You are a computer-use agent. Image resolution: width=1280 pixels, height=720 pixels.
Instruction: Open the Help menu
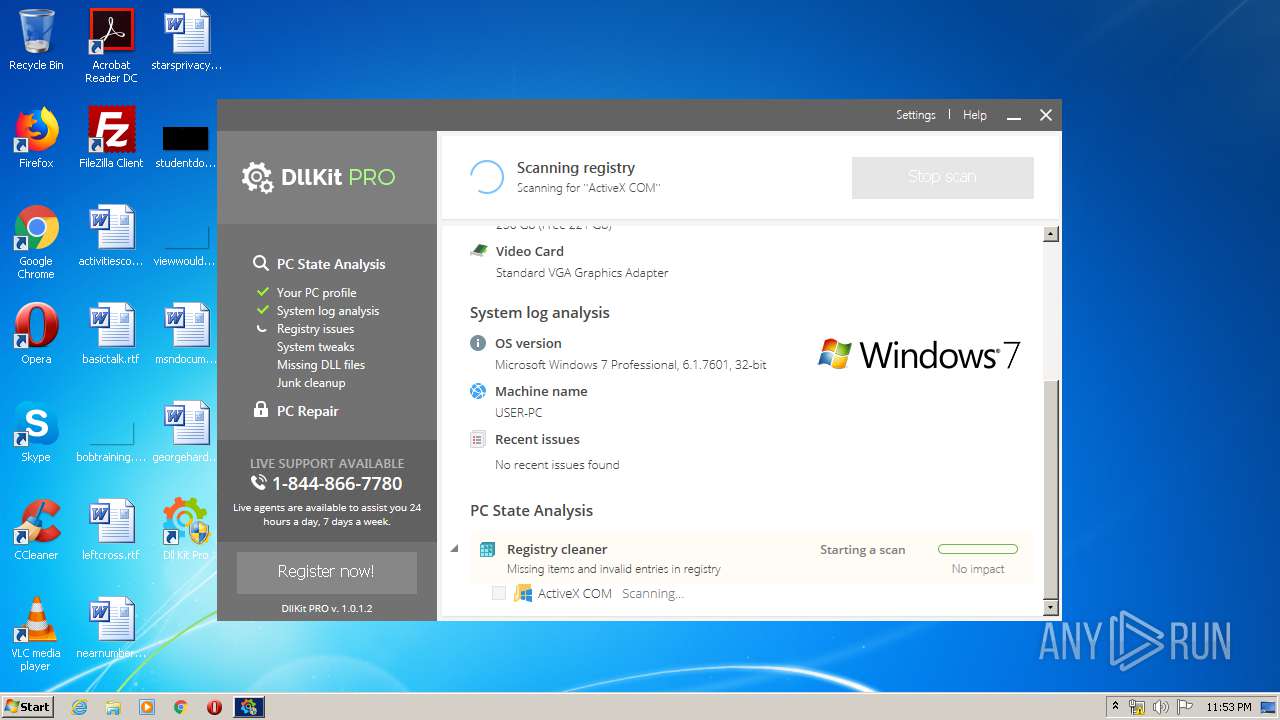click(974, 115)
